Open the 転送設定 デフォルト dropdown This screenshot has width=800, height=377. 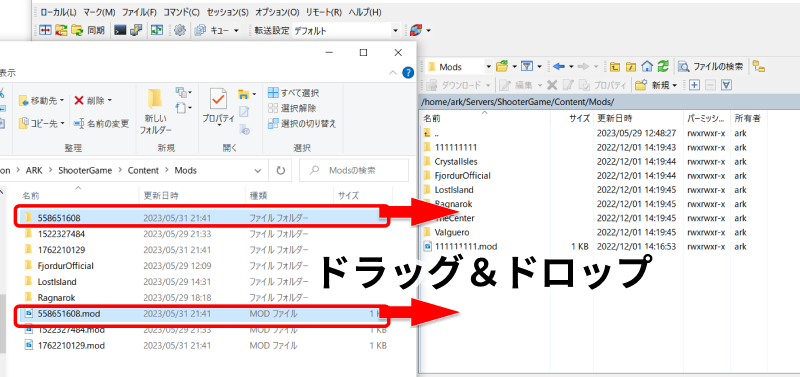tap(346, 31)
